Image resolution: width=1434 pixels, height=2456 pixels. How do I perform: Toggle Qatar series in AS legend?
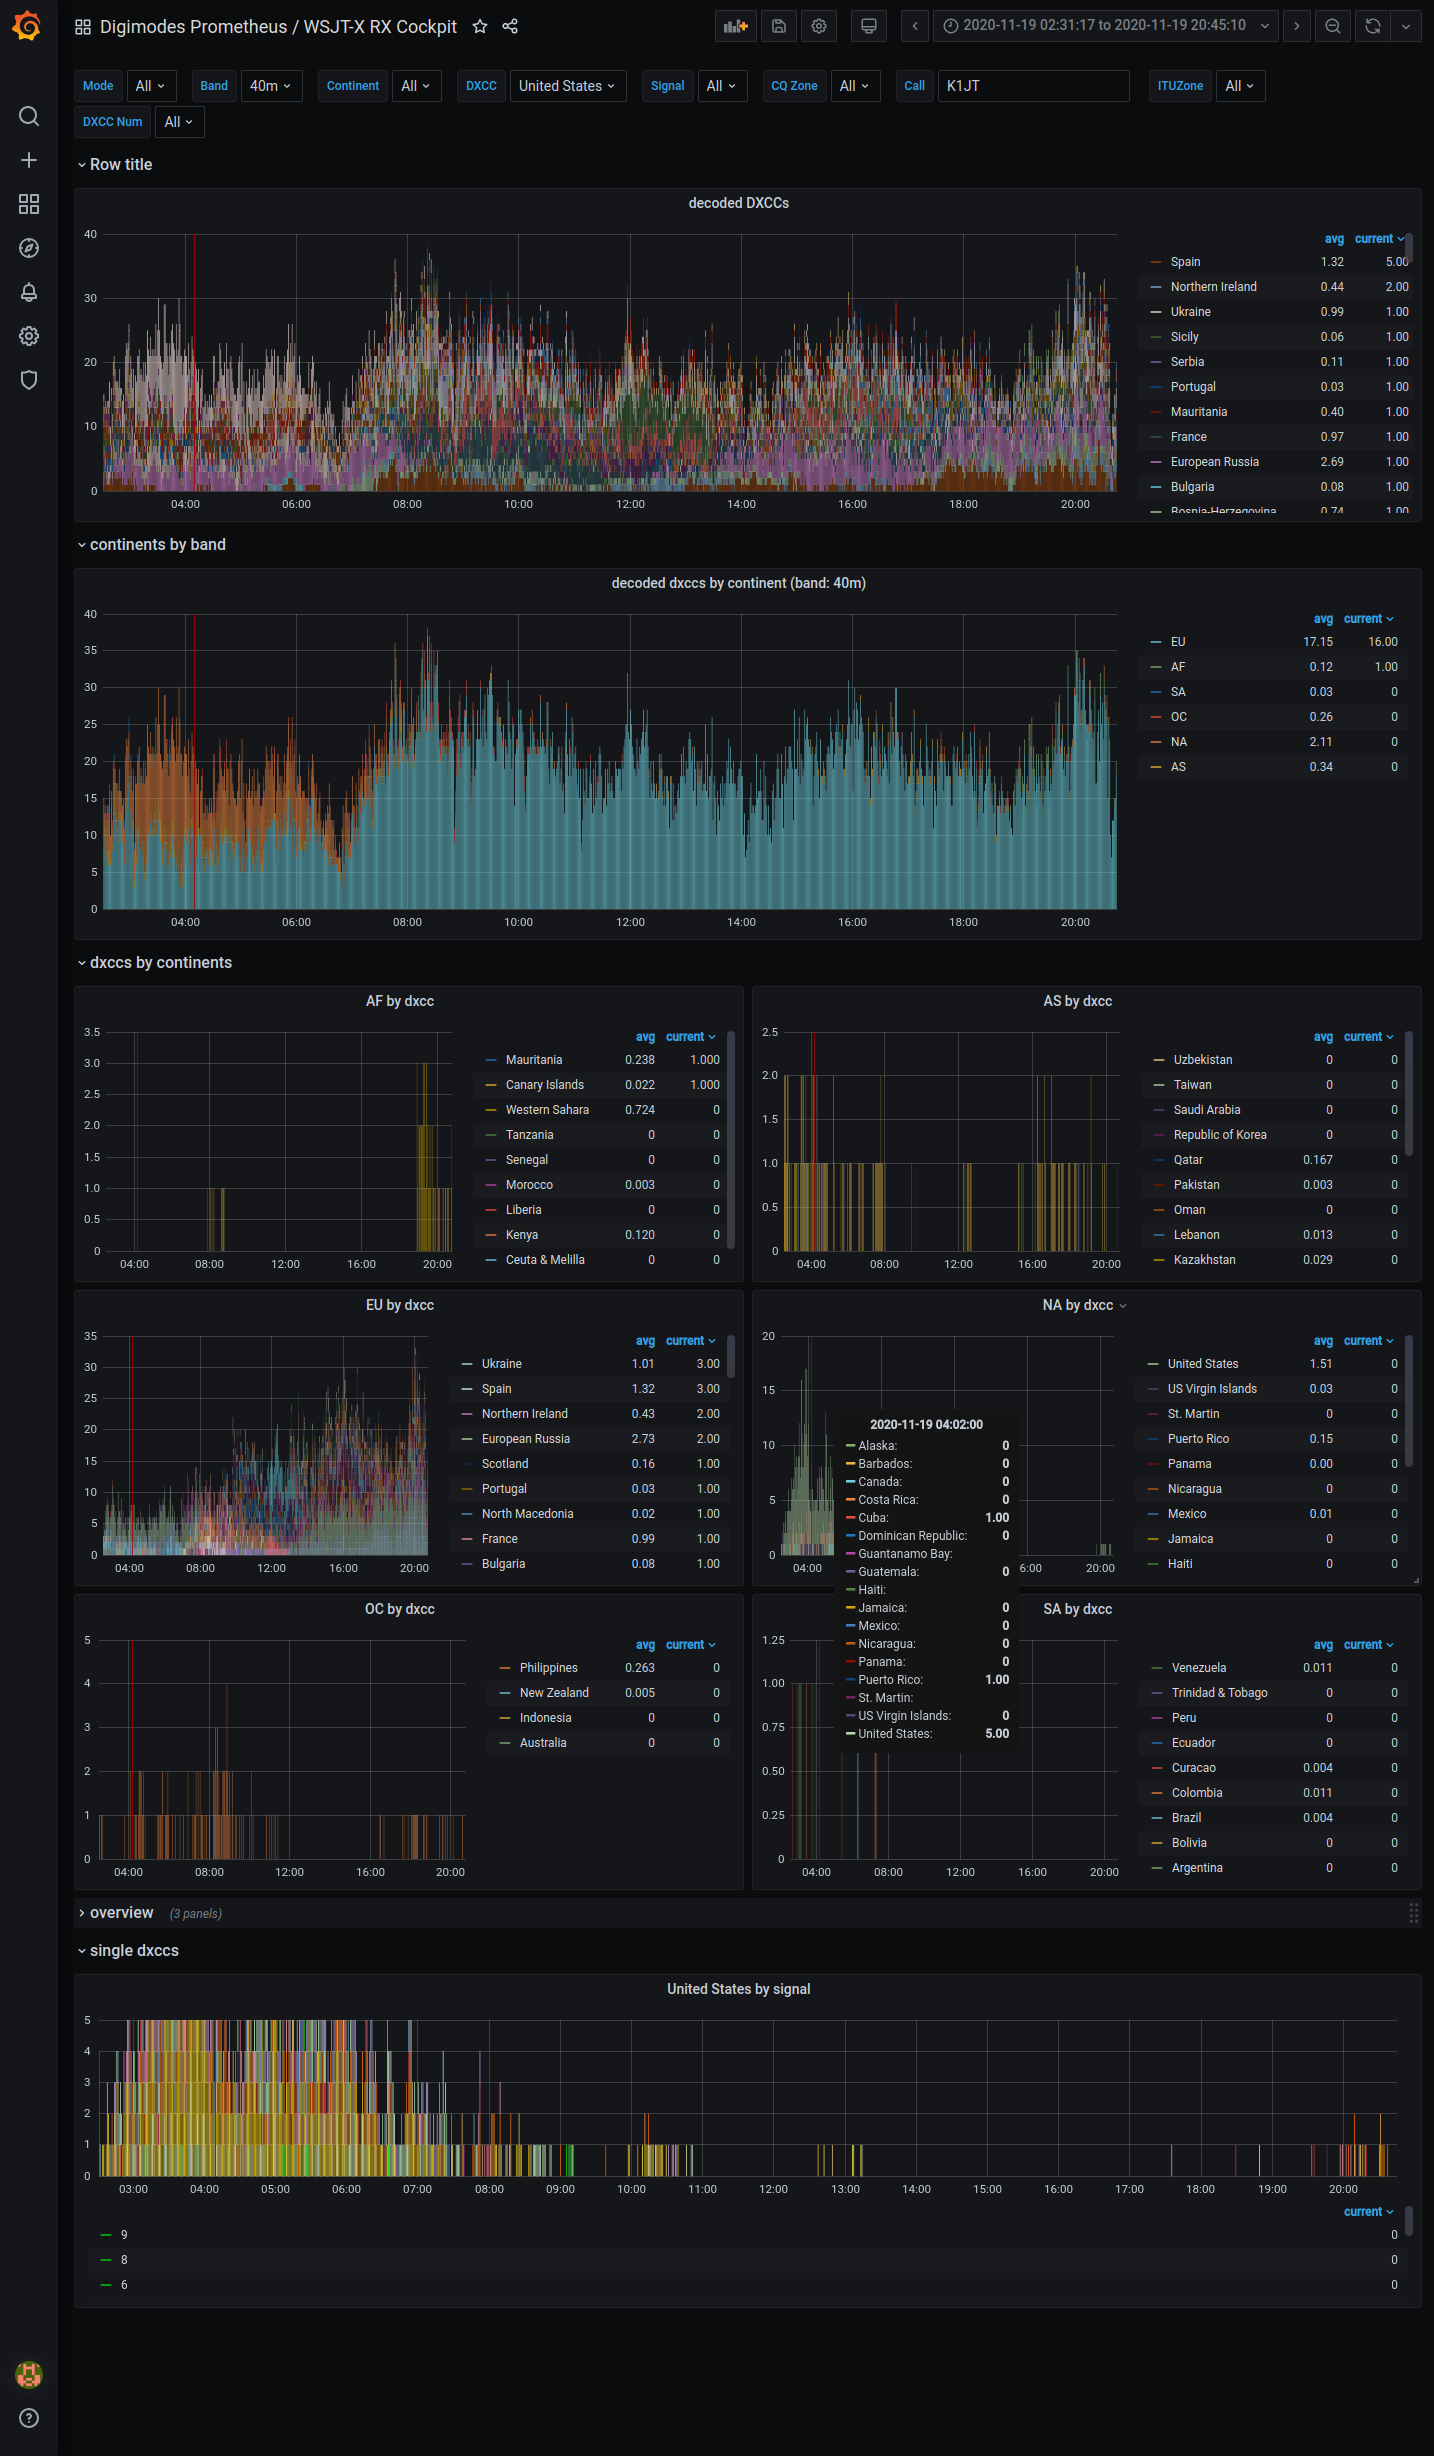[1188, 1160]
